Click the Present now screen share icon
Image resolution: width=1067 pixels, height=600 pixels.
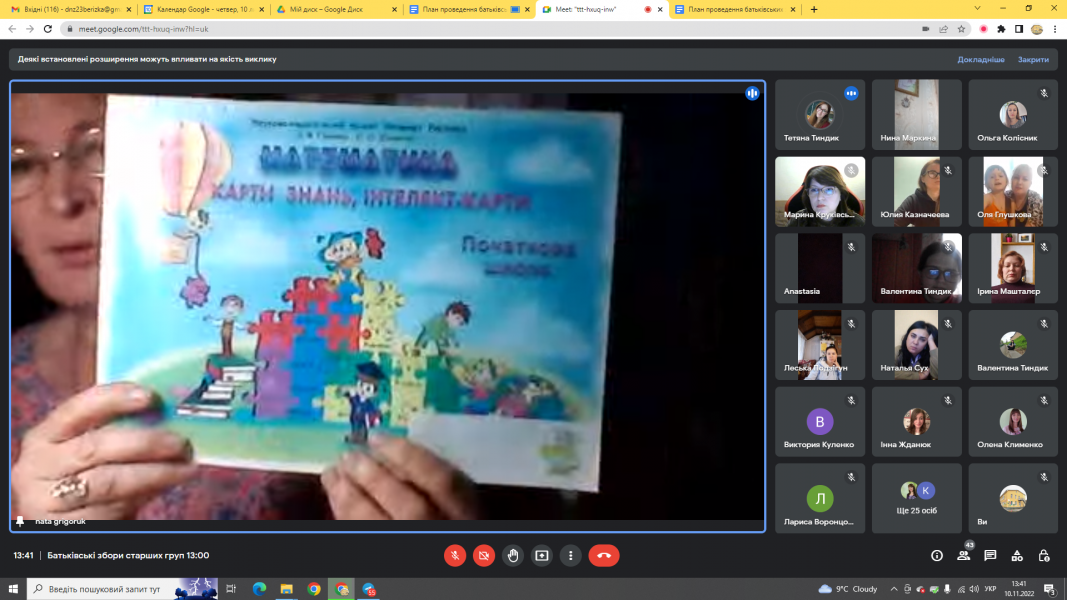click(542, 555)
